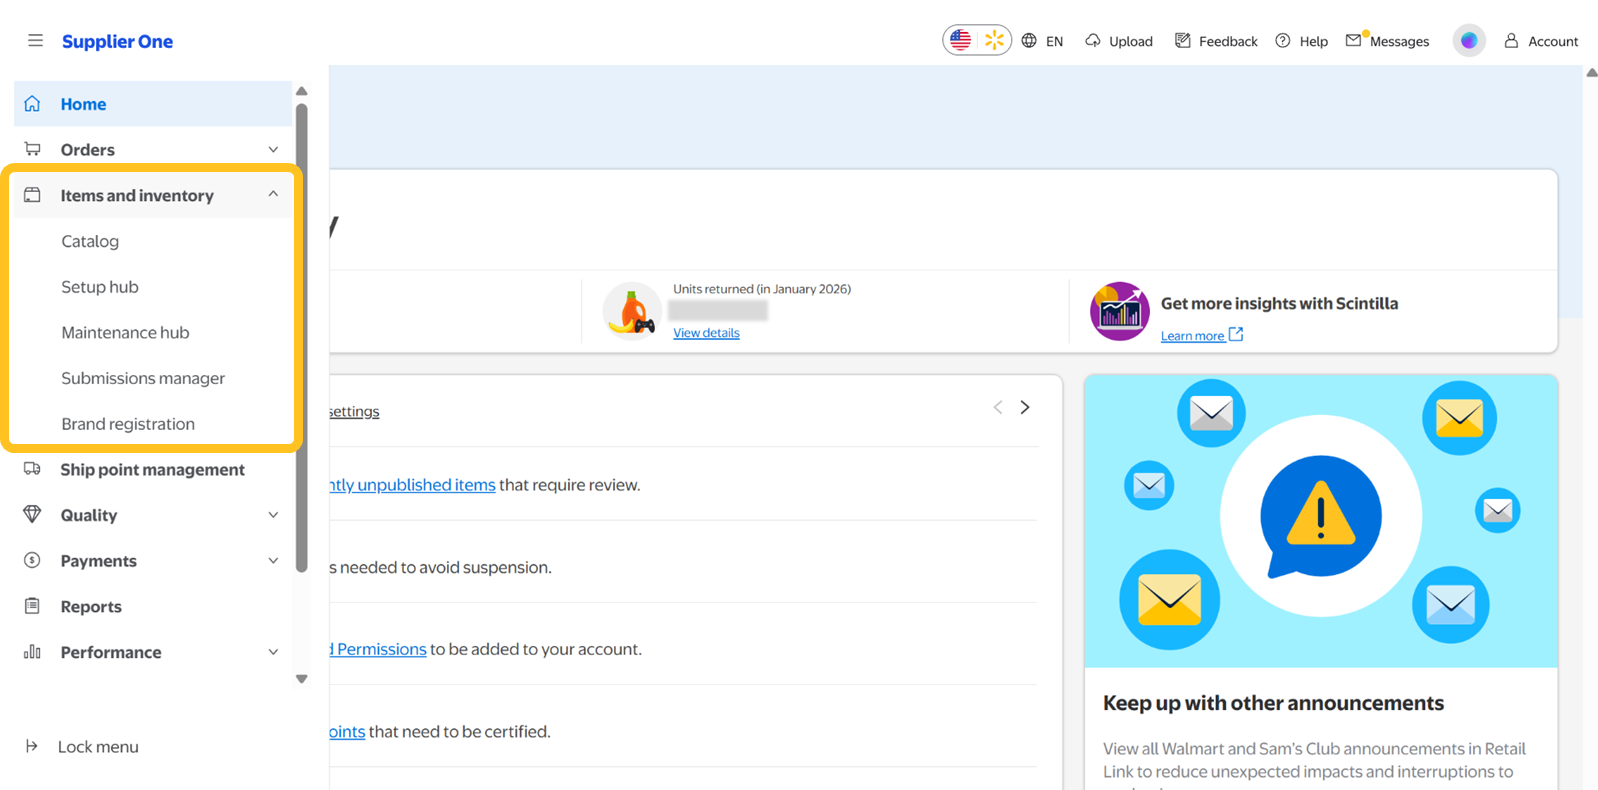Click the Quality diamond icon
1598x790 pixels.
click(x=32, y=514)
